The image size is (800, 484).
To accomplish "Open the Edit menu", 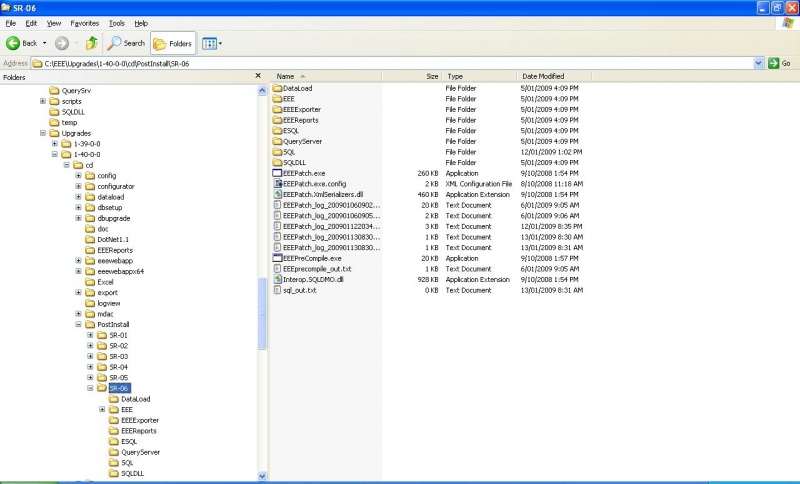I will coord(31,23).
